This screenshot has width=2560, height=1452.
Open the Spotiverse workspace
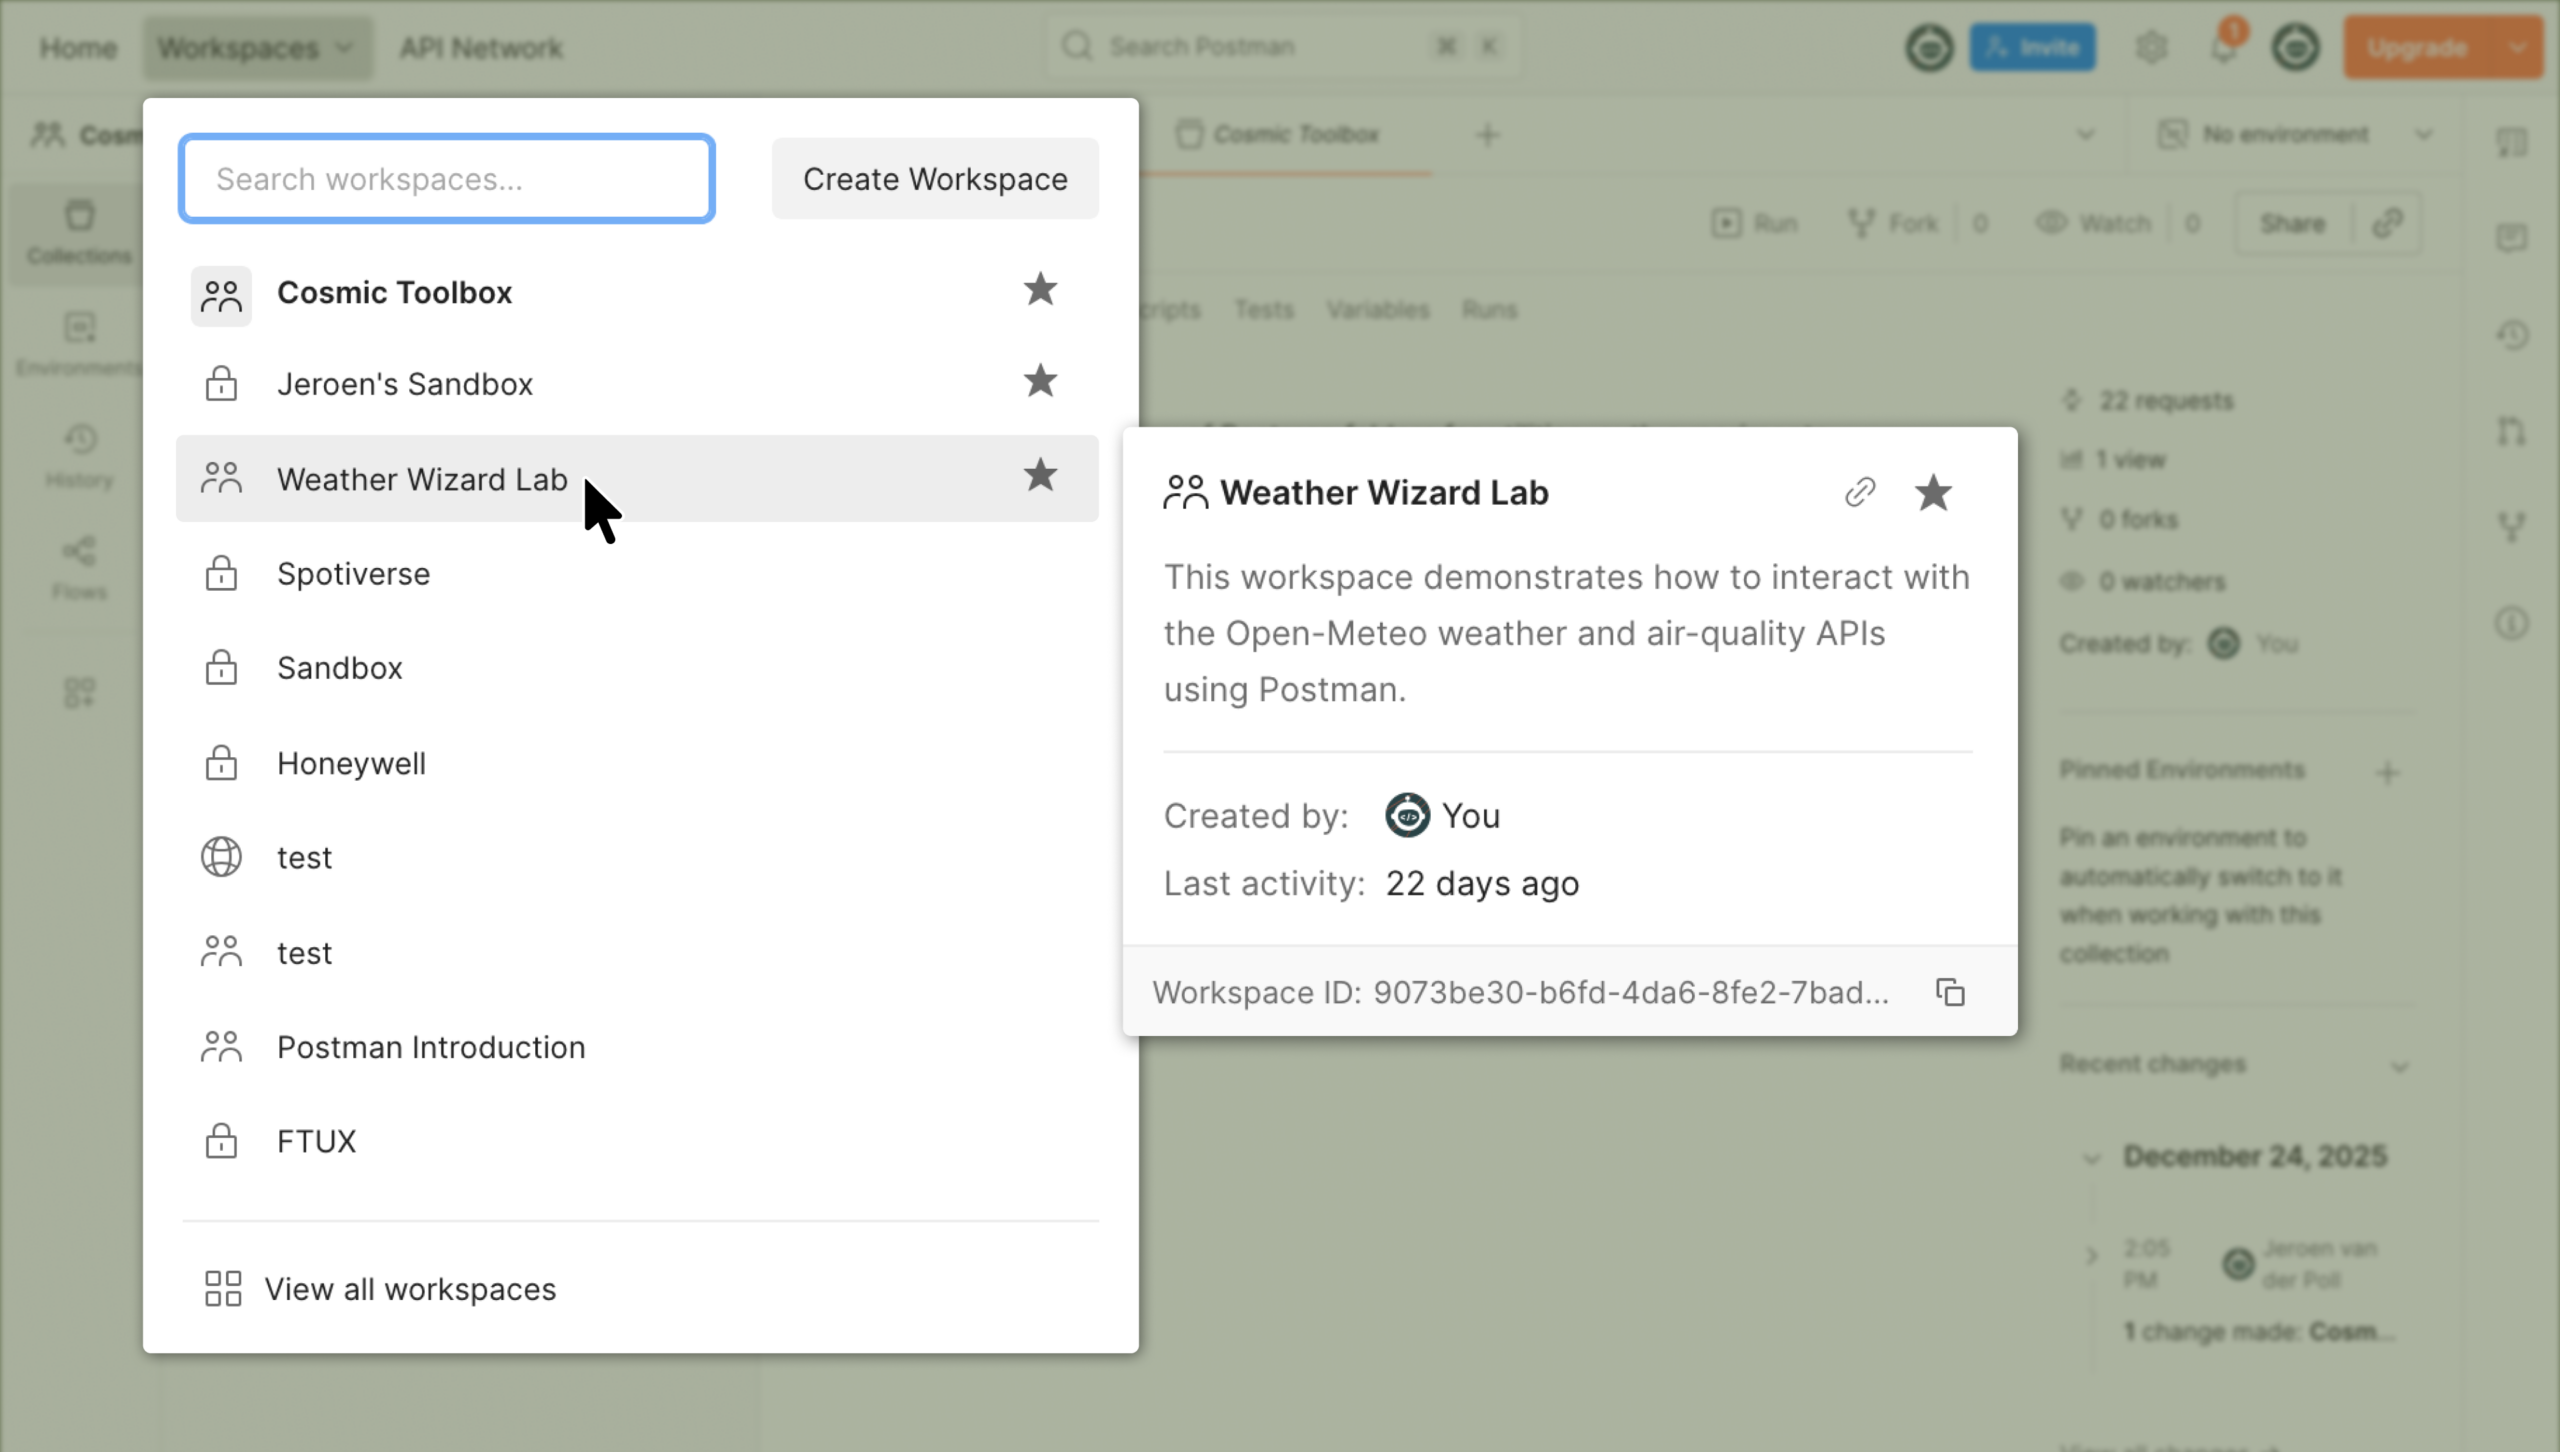(353, 574)
